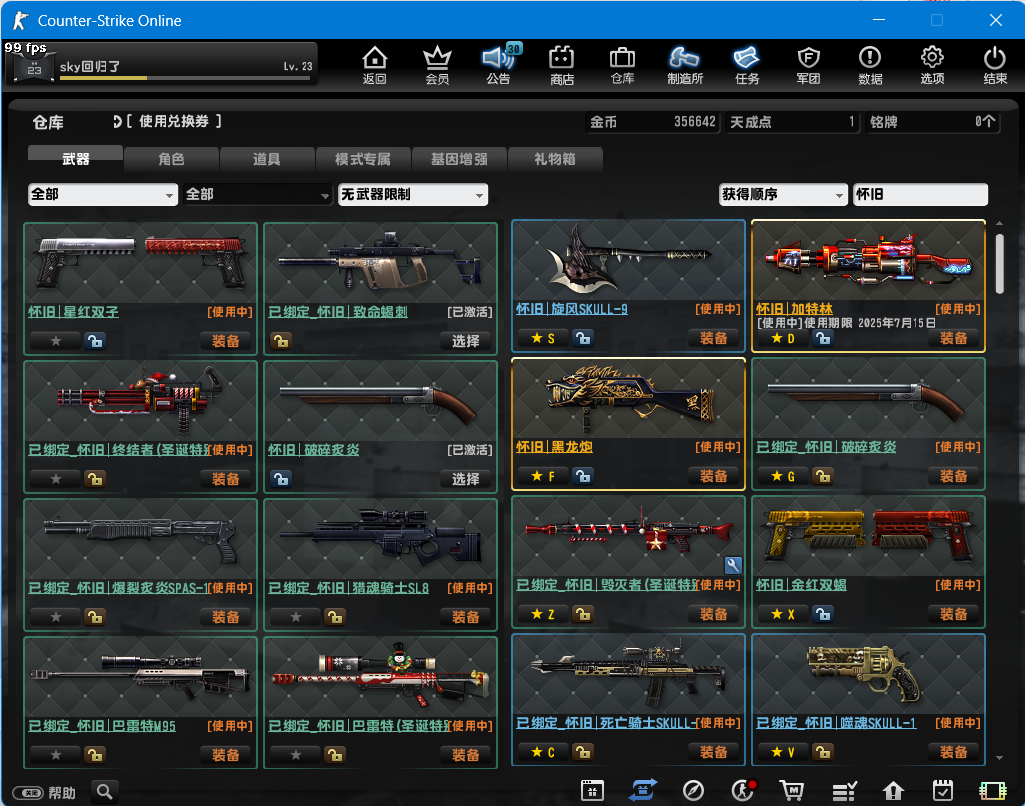Screen dimensions: 1025x806
Task: Toggle the star Z favorite on 毁灭者 card
Action: (543, 614)
